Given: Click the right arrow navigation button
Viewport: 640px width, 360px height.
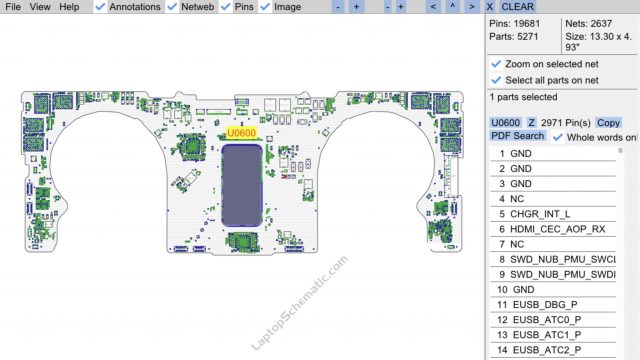Looking at the screenshot, I should pos(472,7).
